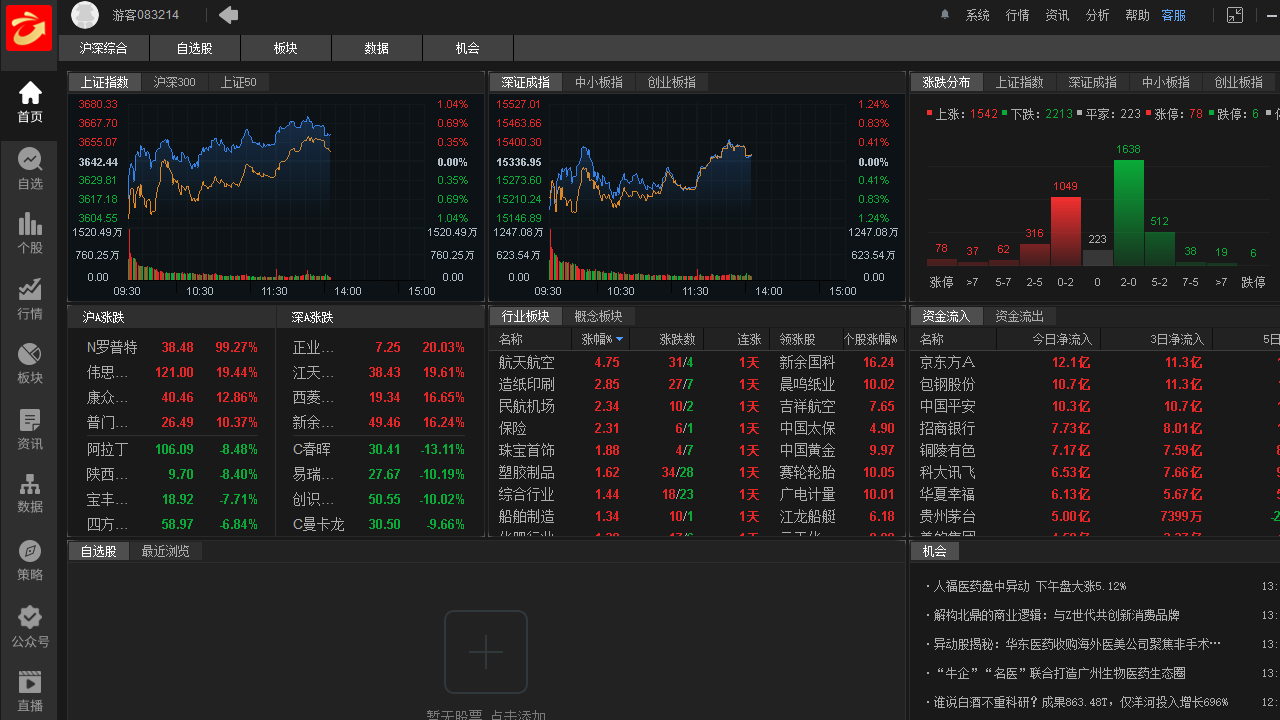
Task: Select the 行业板块 tab
Action: 526,316
